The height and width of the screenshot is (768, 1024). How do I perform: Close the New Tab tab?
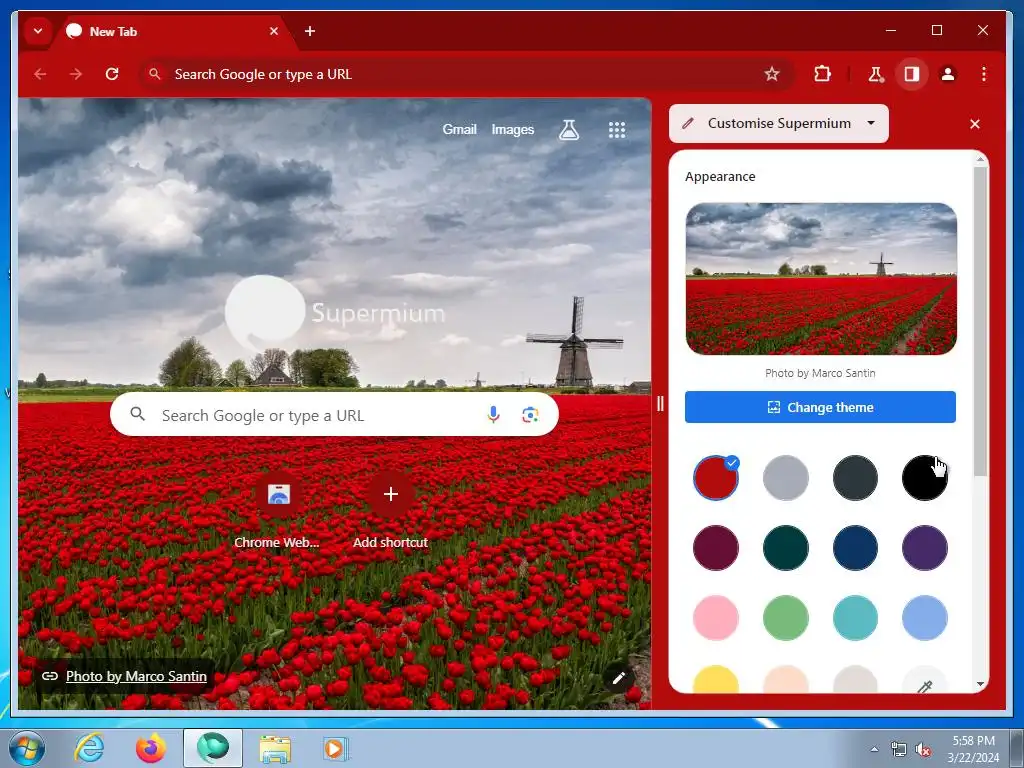point(274,31)
